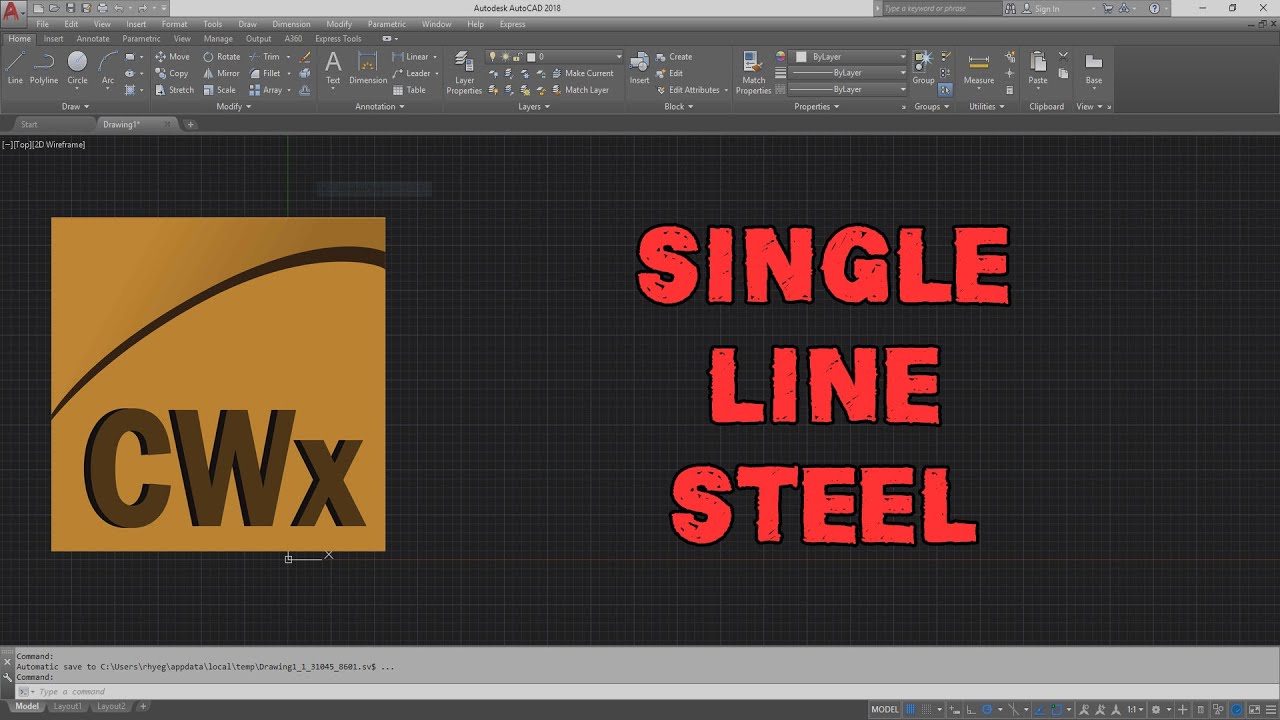Switch to the Manage ribbon tab
1280x720 pixels.
point(218,39)
